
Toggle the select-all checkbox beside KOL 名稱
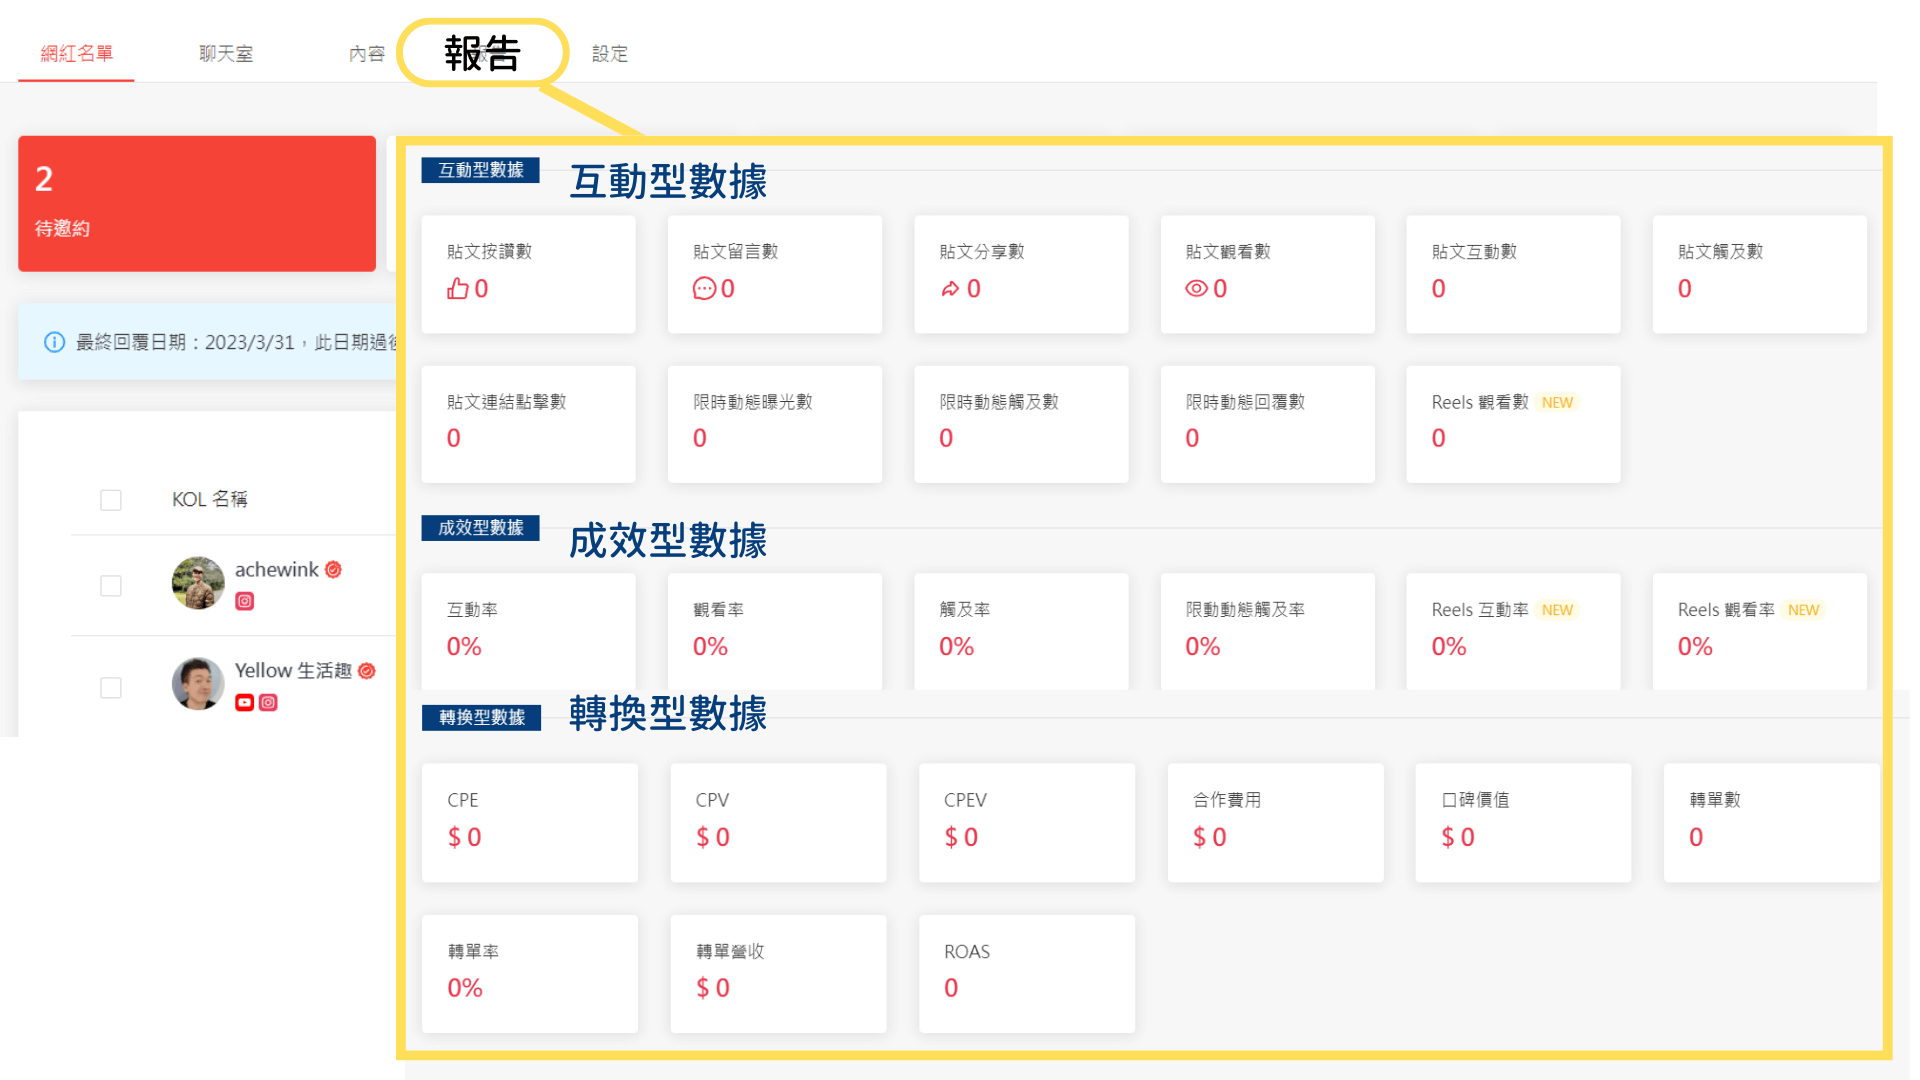click(111, 500)
